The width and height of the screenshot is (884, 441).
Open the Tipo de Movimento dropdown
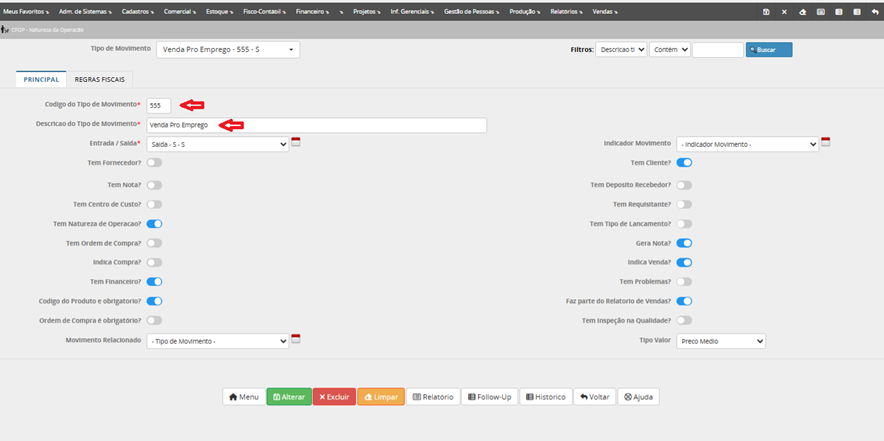click(225, 50)
